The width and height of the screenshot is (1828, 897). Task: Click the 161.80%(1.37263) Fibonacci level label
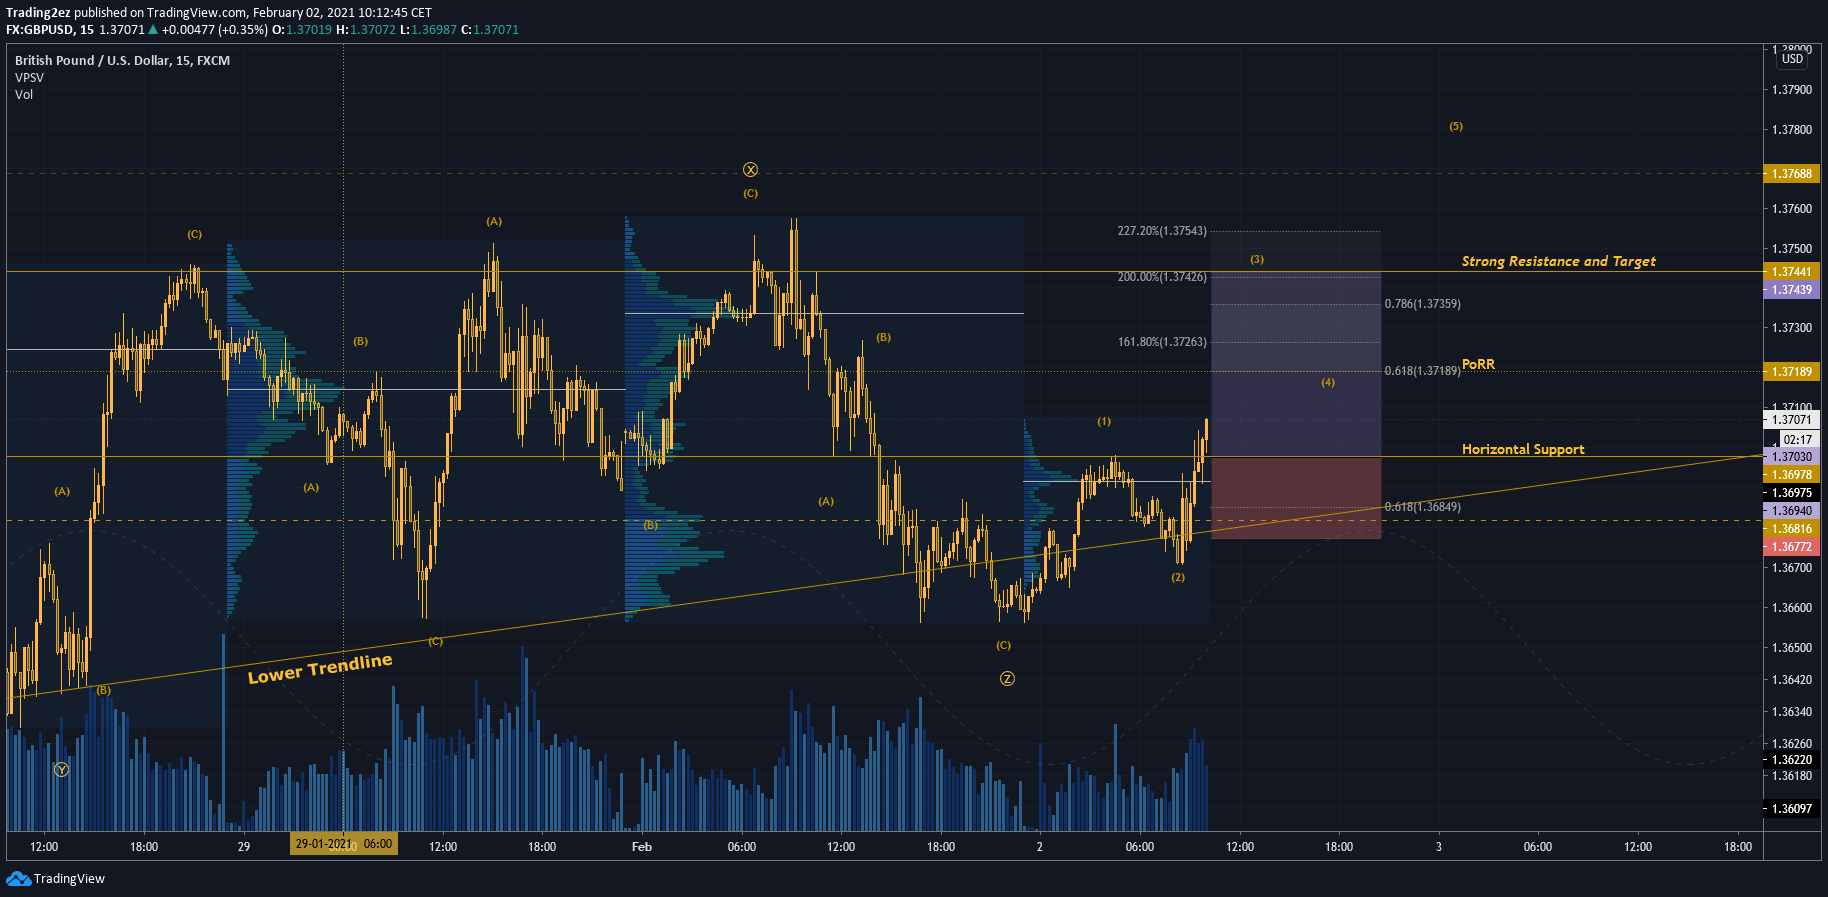[x=1162, y=342]
